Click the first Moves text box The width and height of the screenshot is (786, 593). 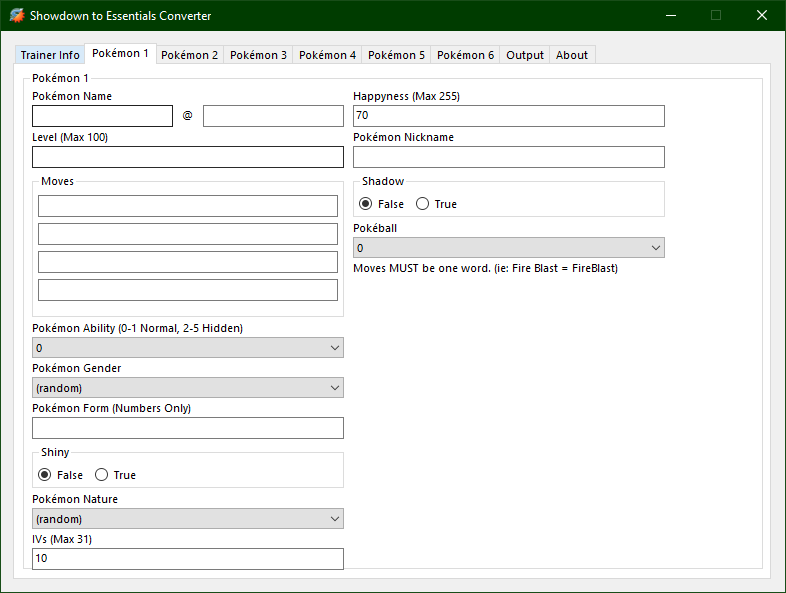(188, 206)
